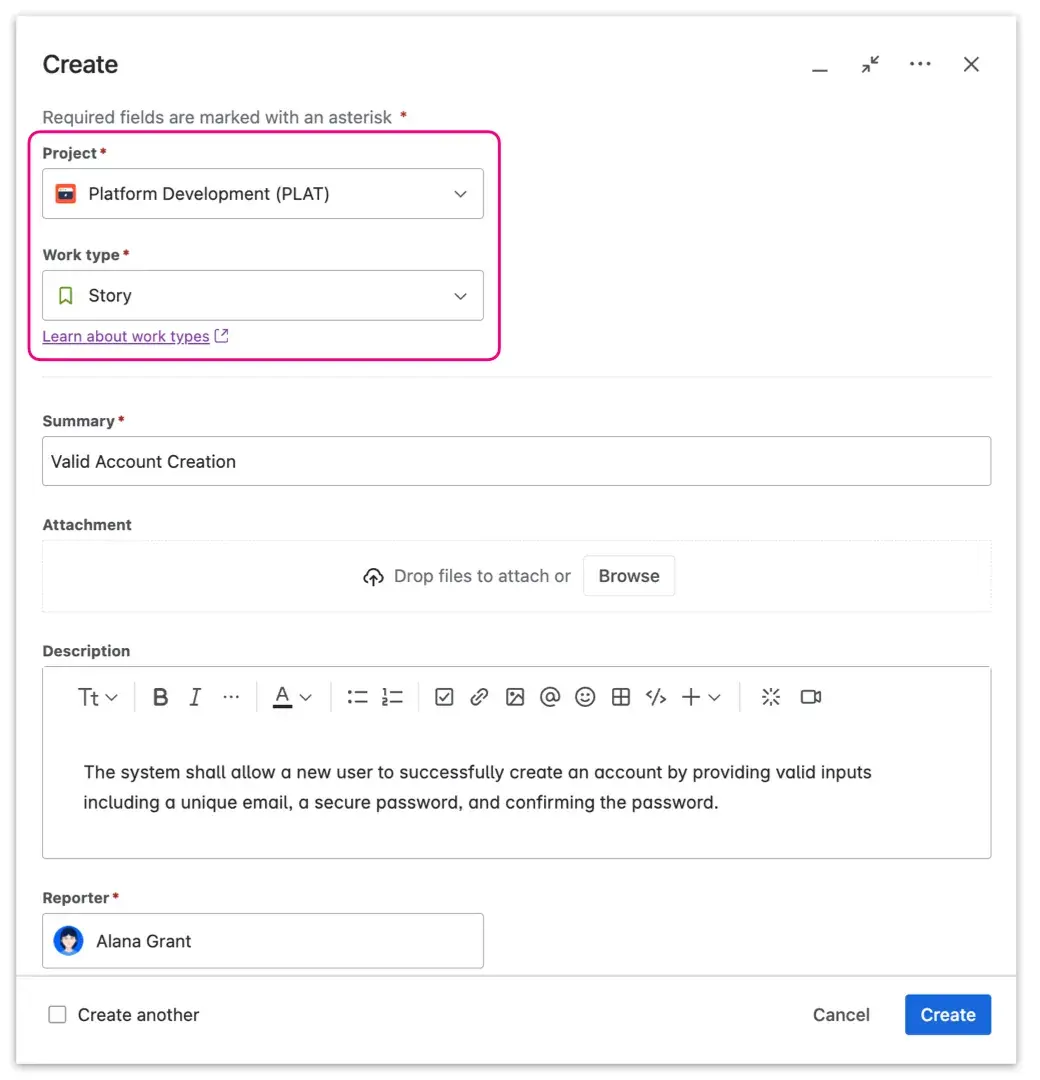Insert a table in the description

[x=620, y=697]
